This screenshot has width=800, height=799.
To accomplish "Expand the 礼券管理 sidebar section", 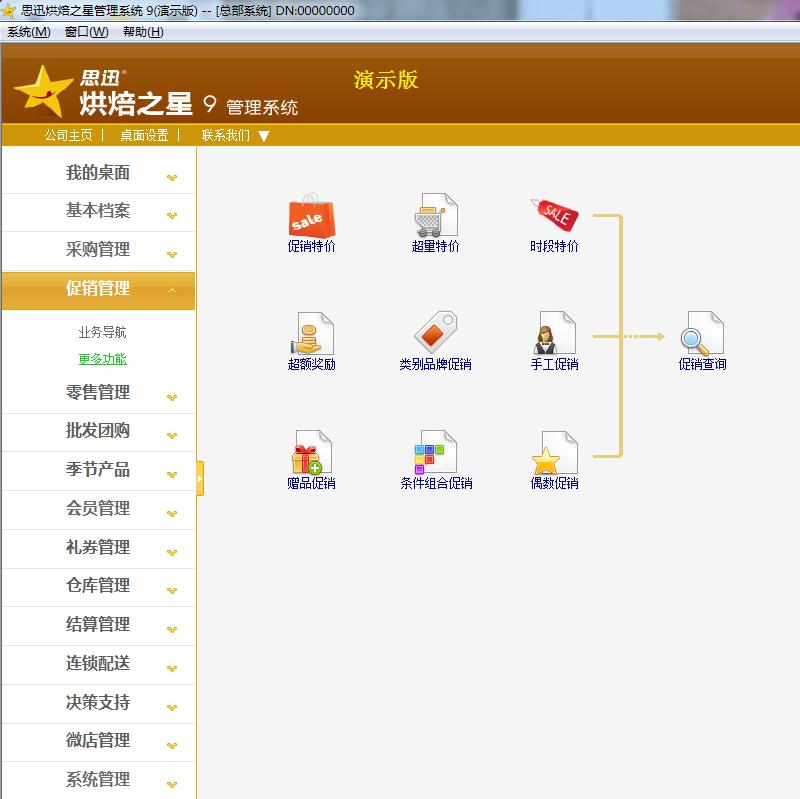I will click(98, 548).
